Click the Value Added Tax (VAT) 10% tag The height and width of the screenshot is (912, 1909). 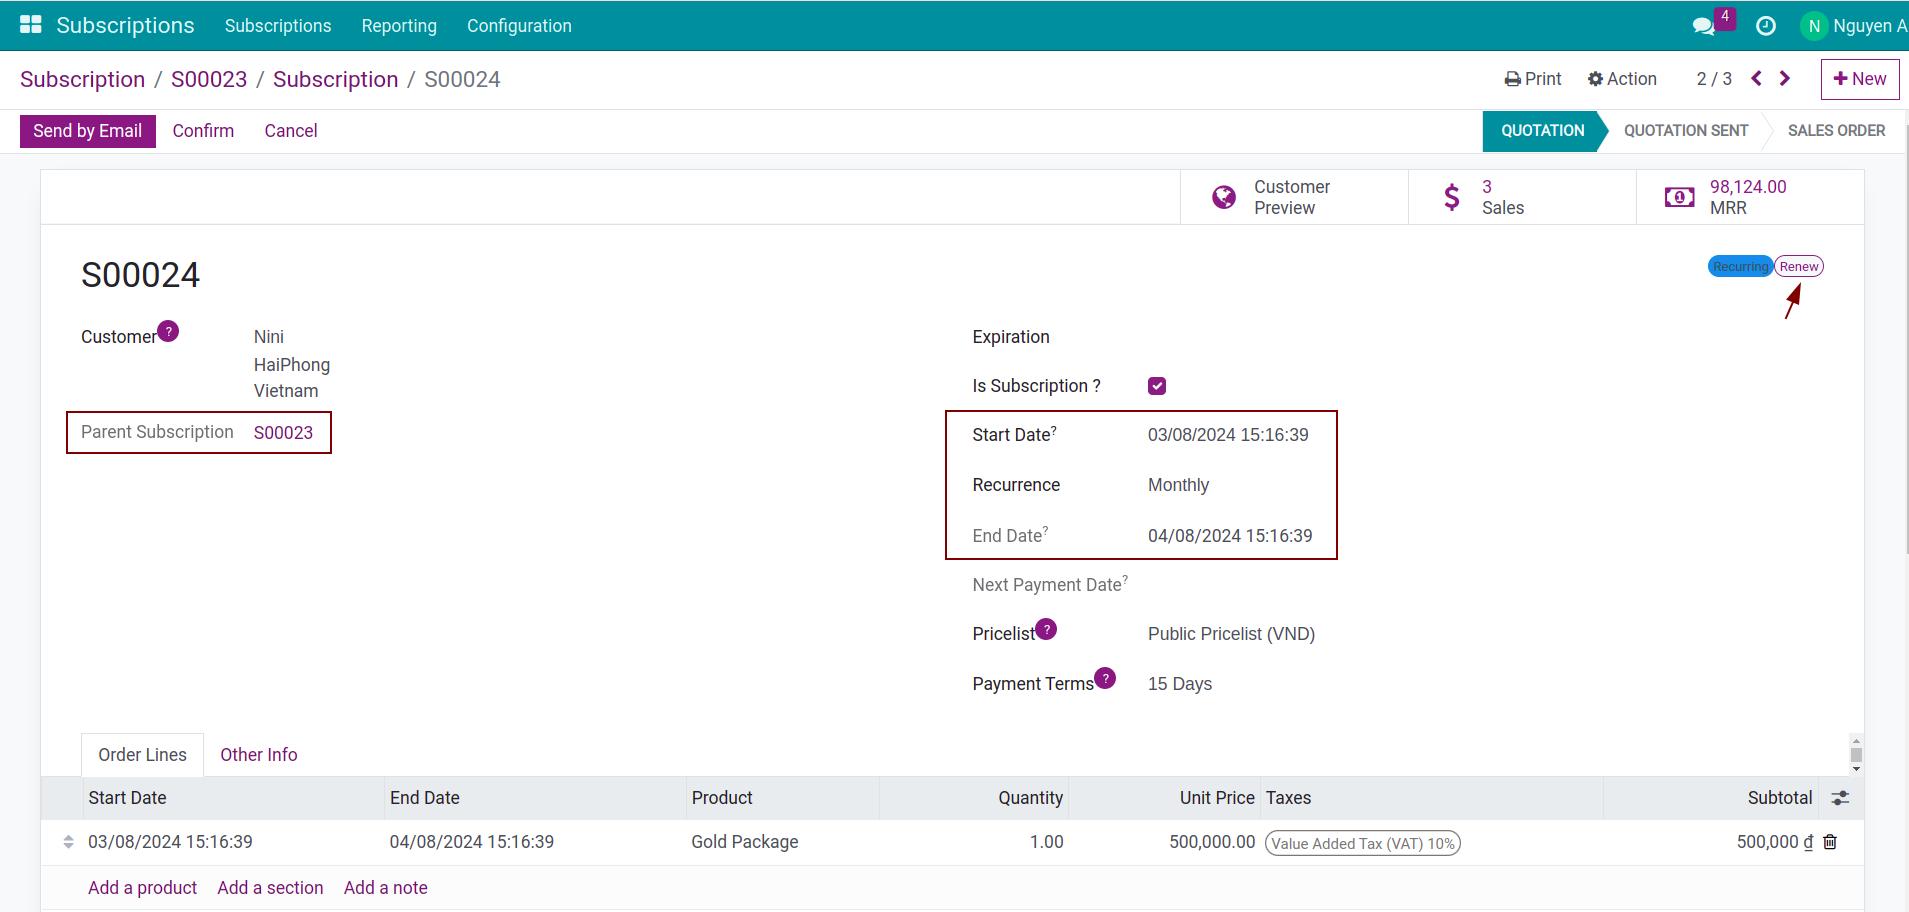tap(1363, 844)
